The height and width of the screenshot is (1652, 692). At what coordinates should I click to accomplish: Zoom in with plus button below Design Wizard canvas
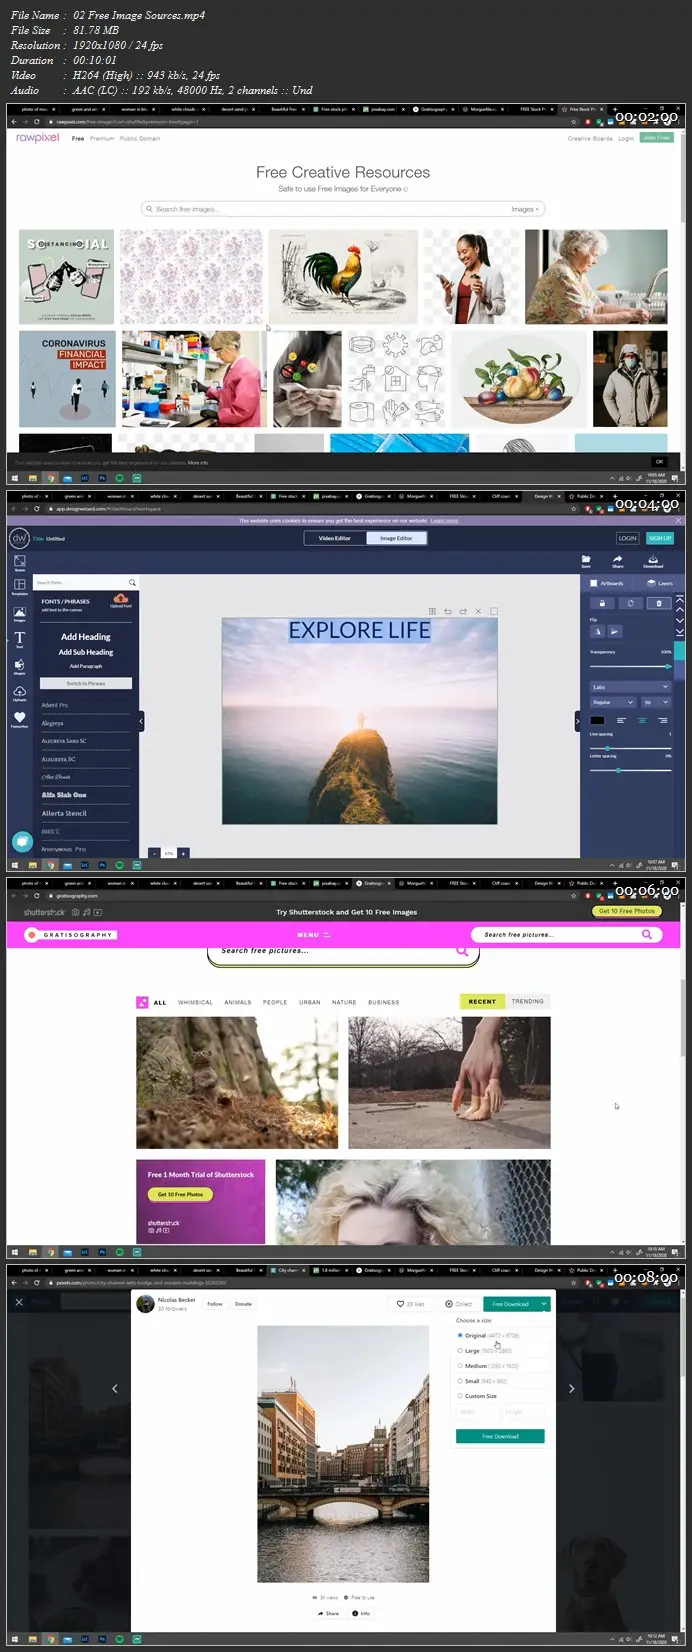tap(183, 853)
